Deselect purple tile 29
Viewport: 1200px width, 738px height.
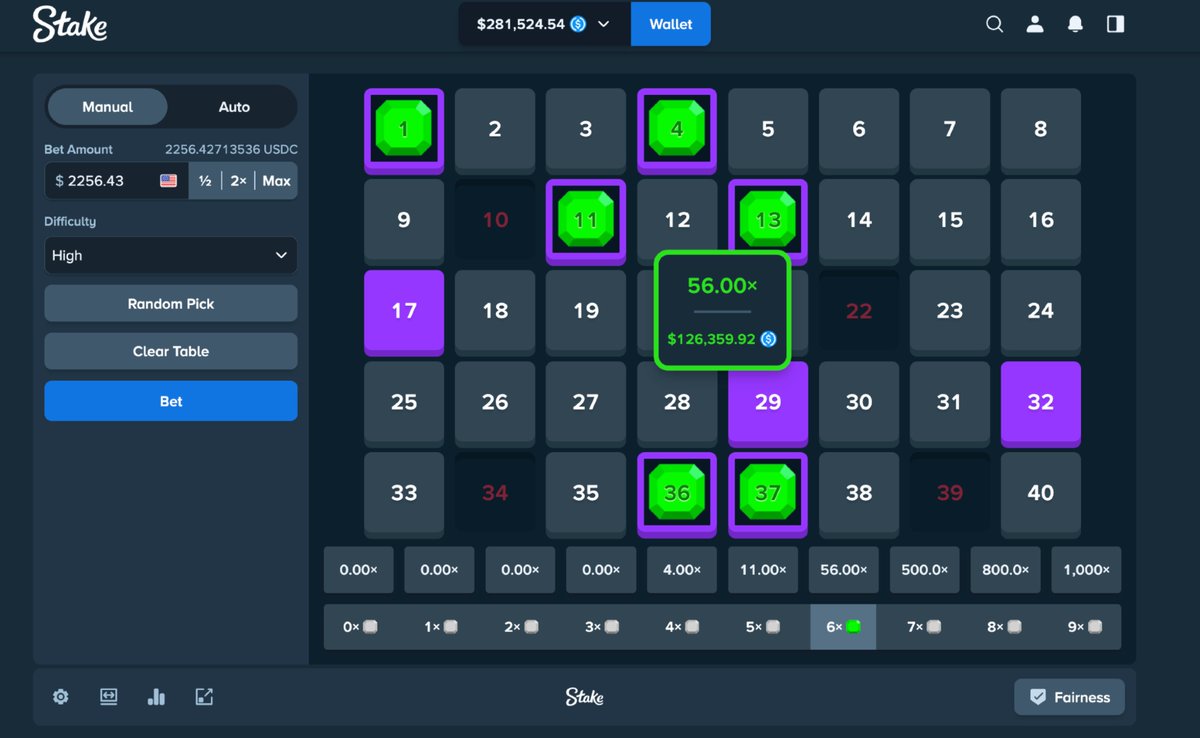click(768, 403)
